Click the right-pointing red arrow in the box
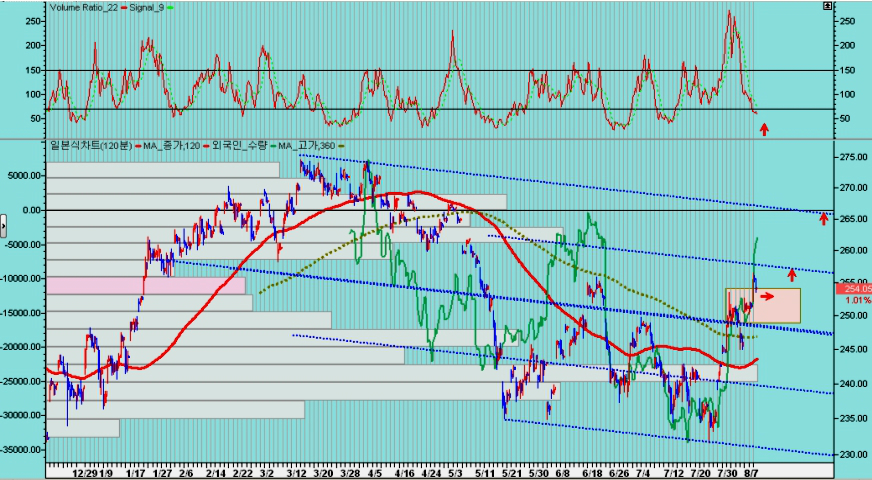 [767, 296]
